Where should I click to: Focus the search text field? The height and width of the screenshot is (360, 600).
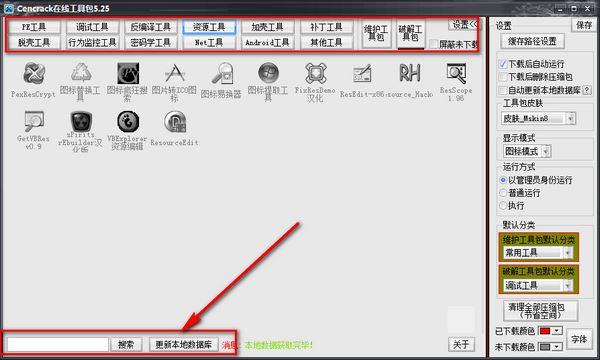pos(57,344)
